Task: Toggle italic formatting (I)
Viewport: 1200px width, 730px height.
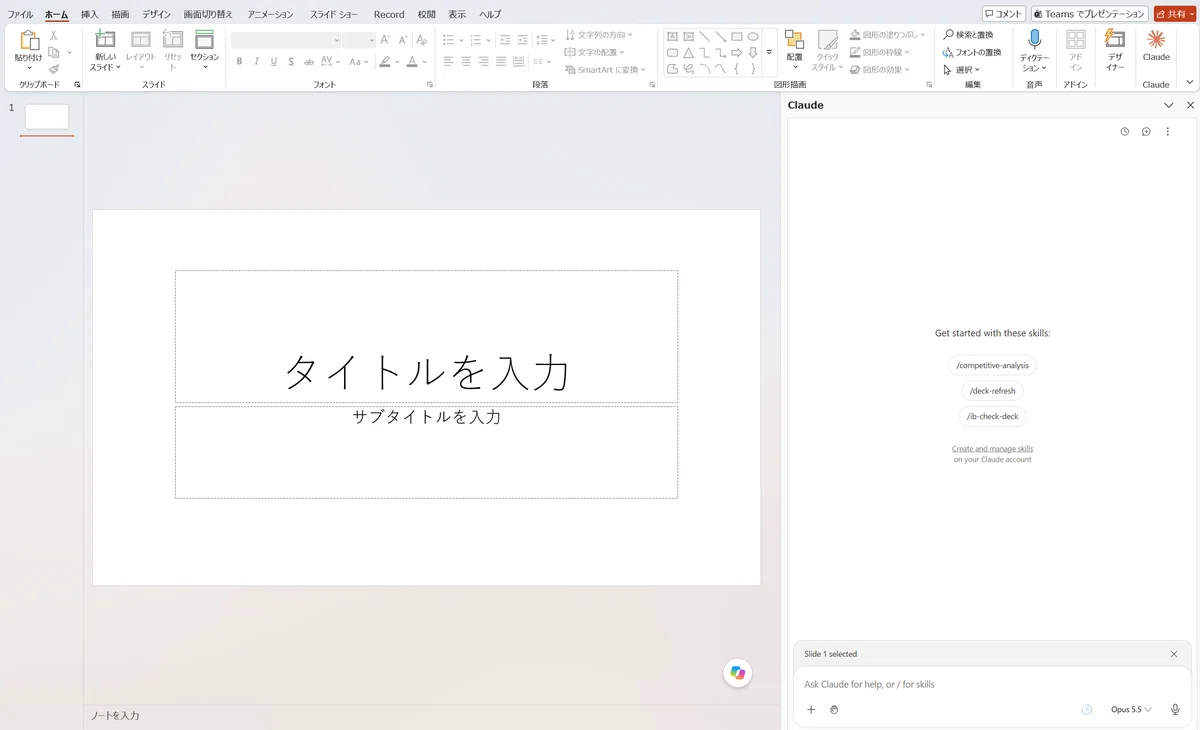Action: tap(256, 62)
